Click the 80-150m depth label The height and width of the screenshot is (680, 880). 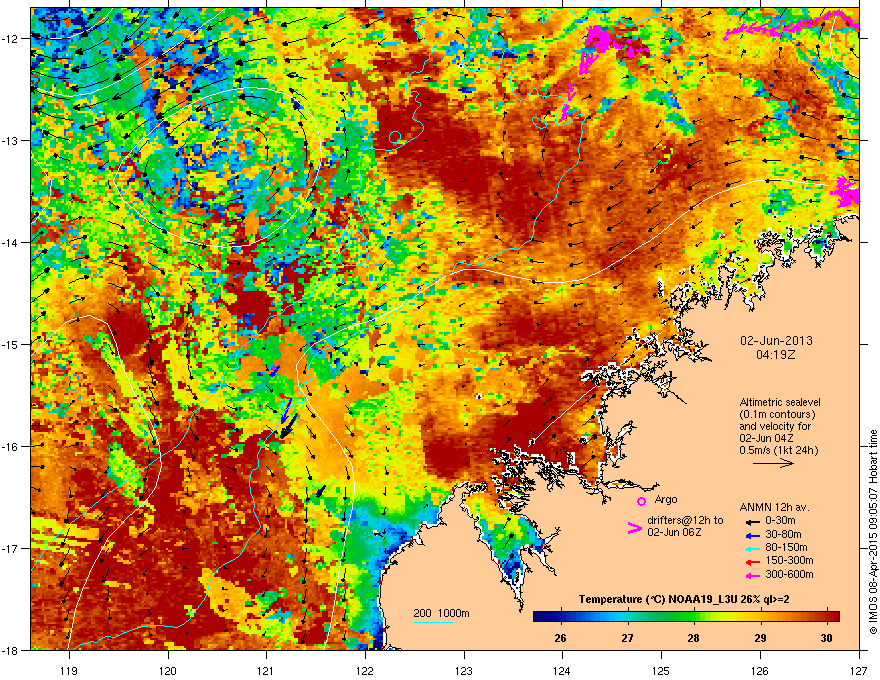click(786, 547)
